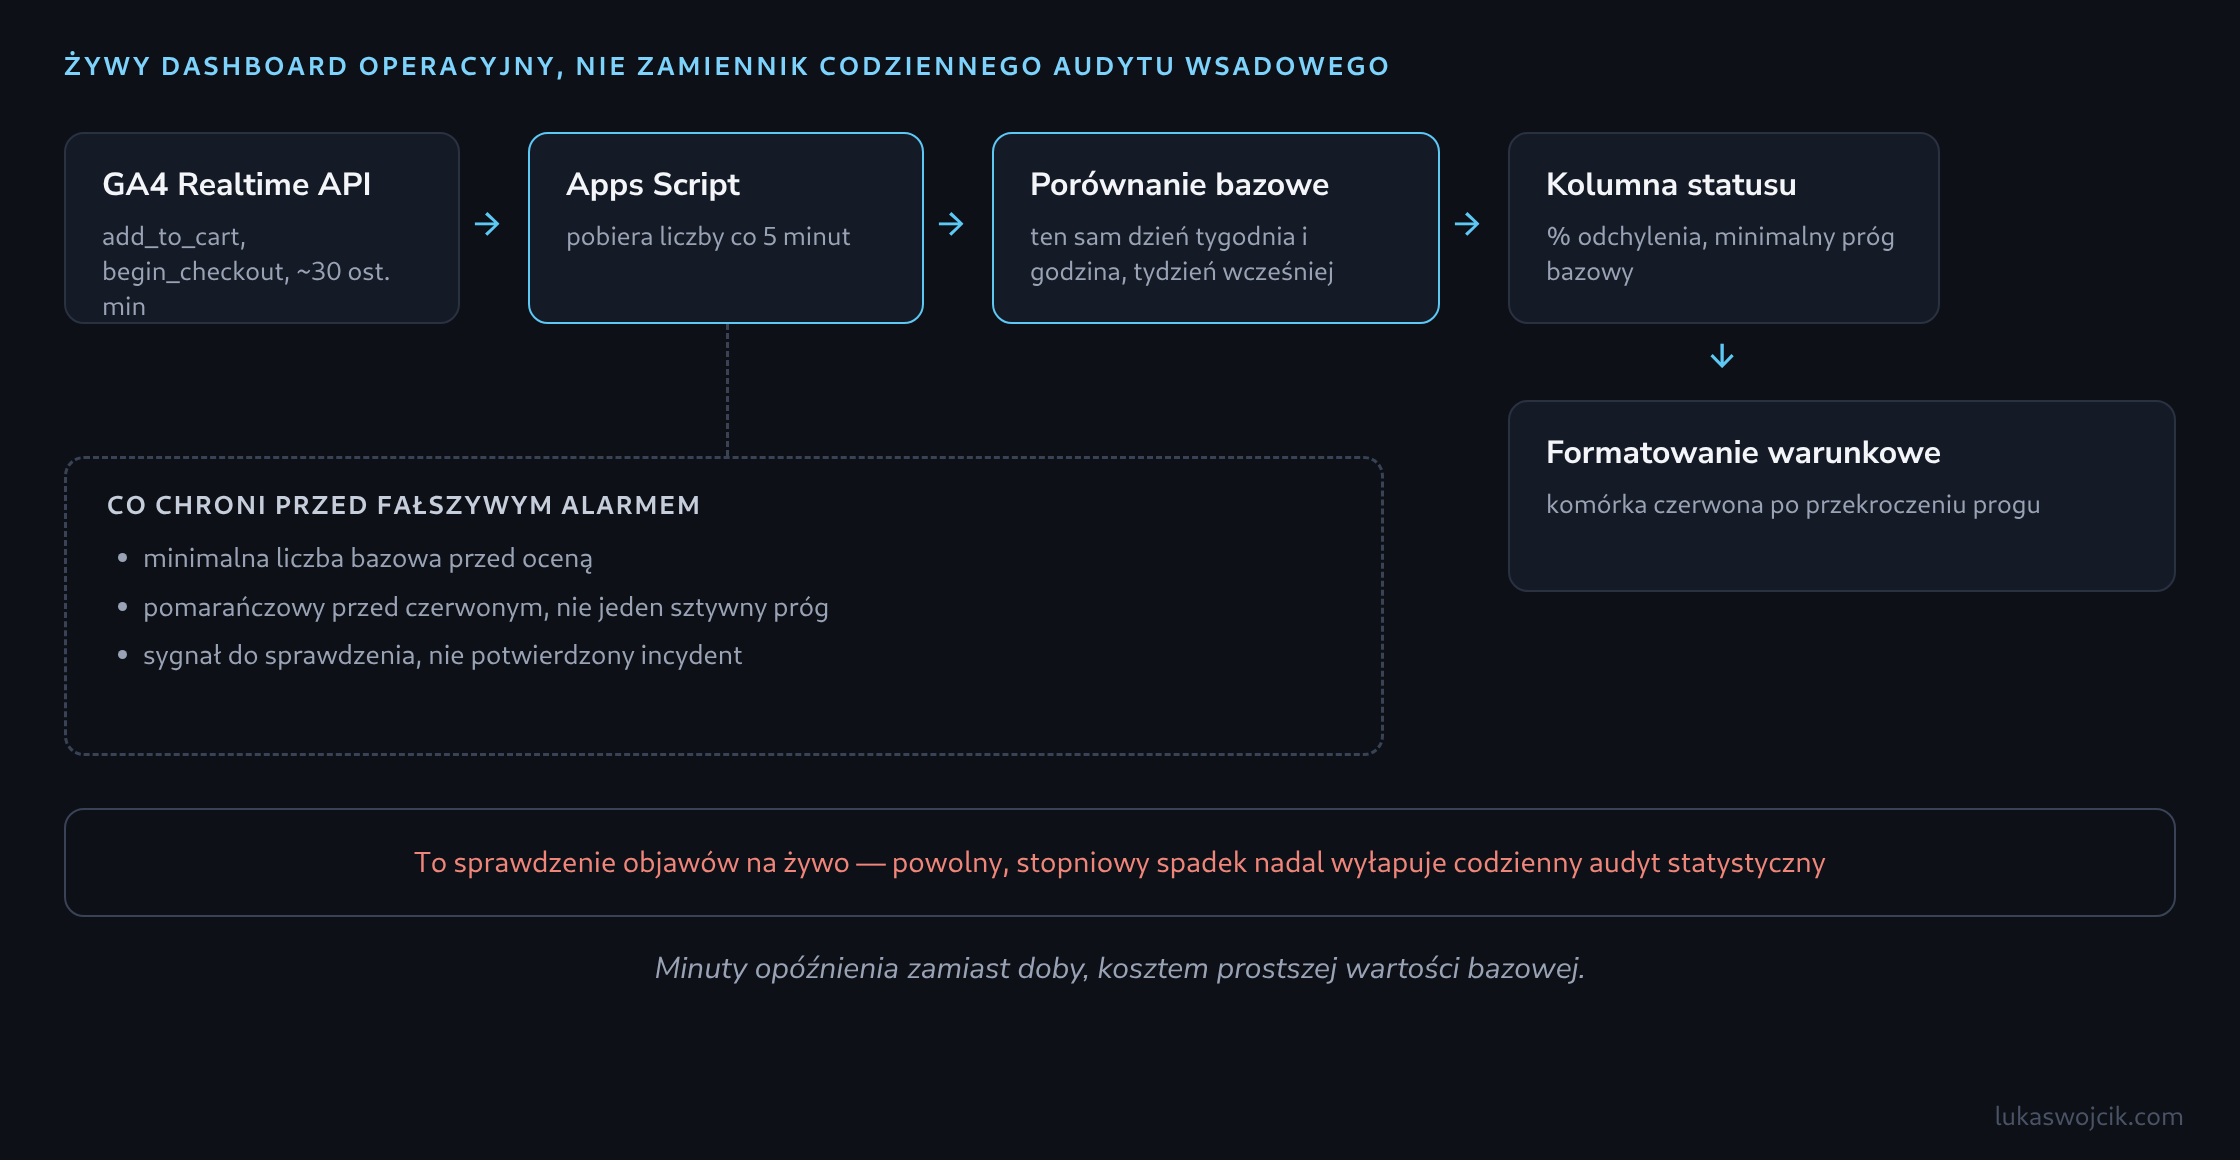Click the red 'To sprawdzenie objawów na żywo' banner text
This screenshot has width=2240, height=1160.
click(x=1120, y=863)
